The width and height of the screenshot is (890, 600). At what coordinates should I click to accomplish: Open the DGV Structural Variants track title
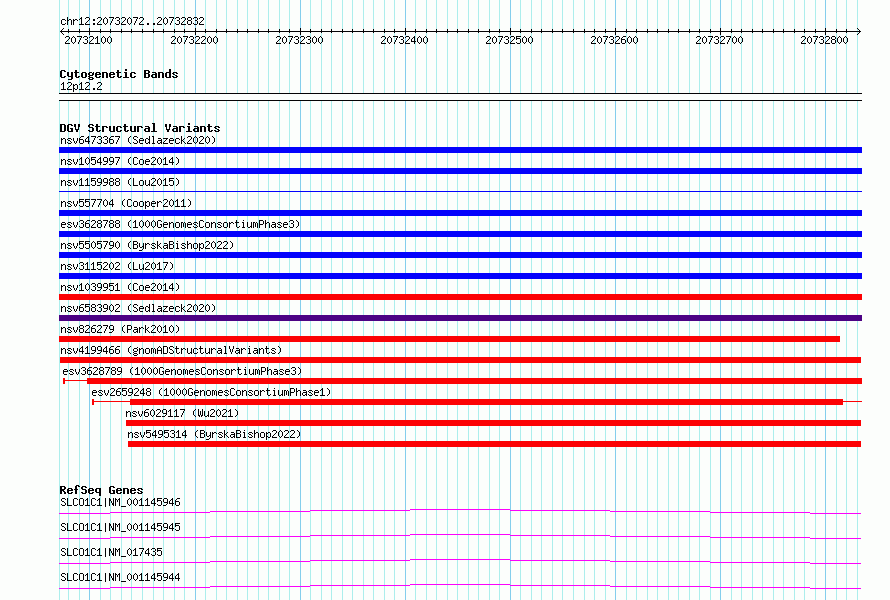140,128
